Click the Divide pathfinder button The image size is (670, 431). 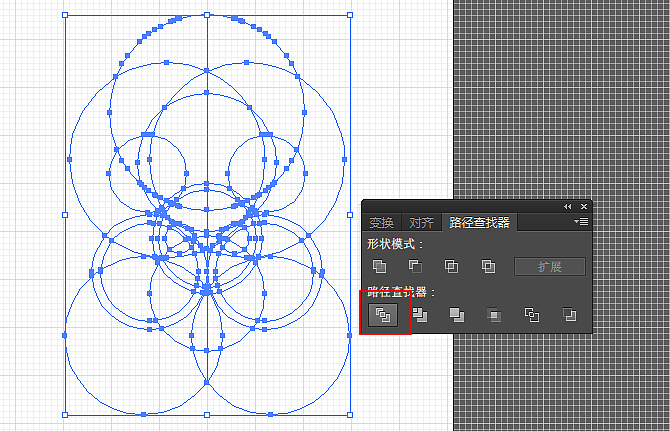(383, 315)
